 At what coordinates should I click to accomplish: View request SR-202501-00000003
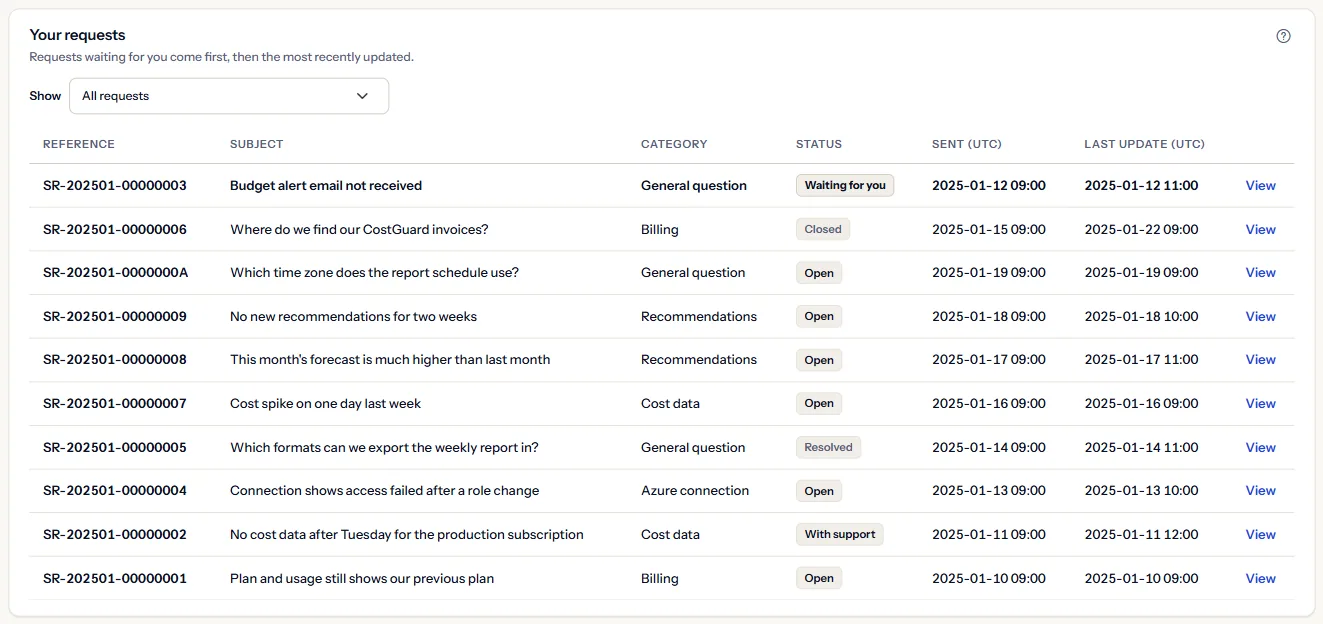pyautogui.click(x=1260, y=185)
